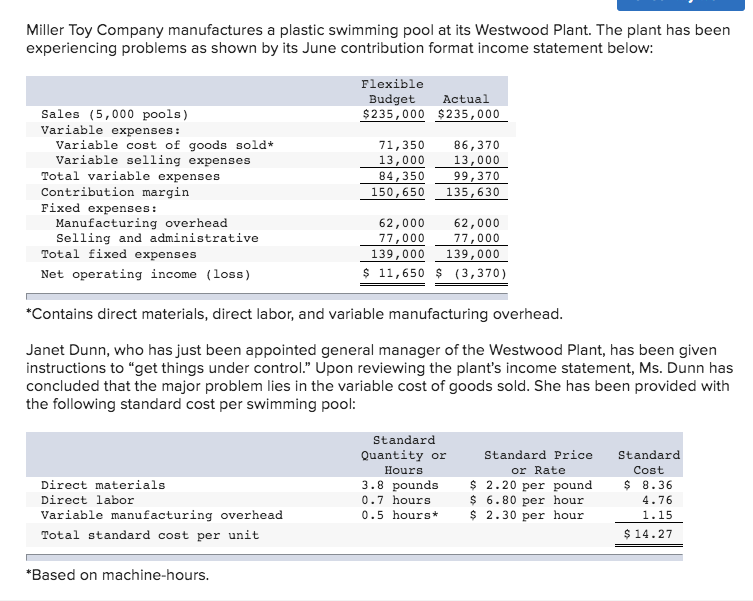This screenshot has height=601, width=753.
Task: Click the horizontal scrollbar under standard cost table
Action: pos(354,557)
